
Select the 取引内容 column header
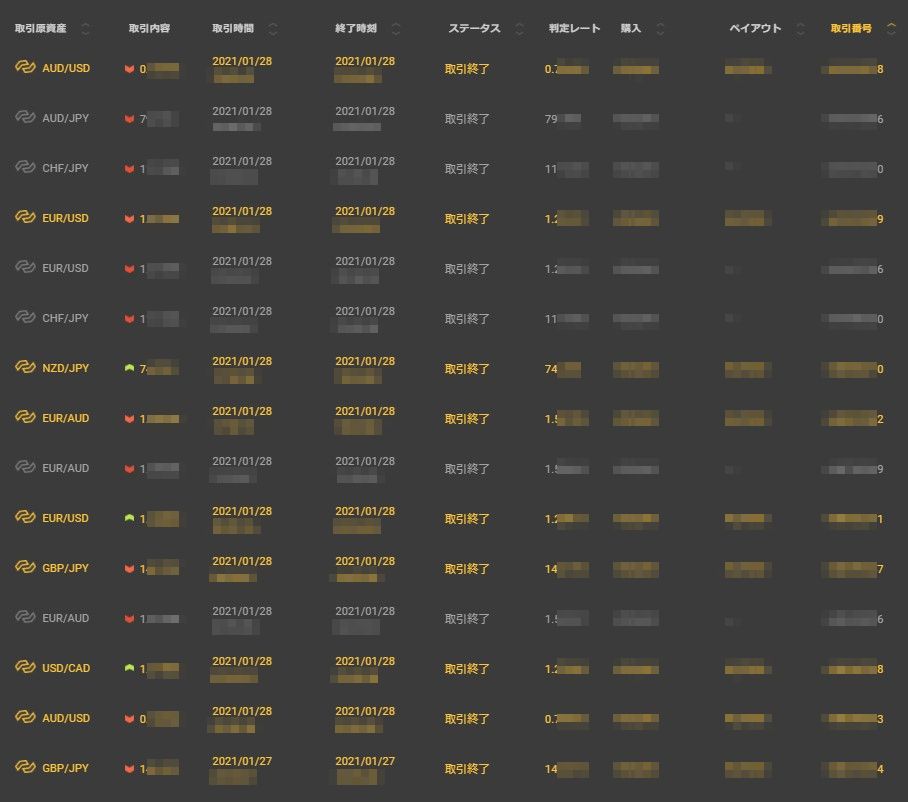point(149,29)
